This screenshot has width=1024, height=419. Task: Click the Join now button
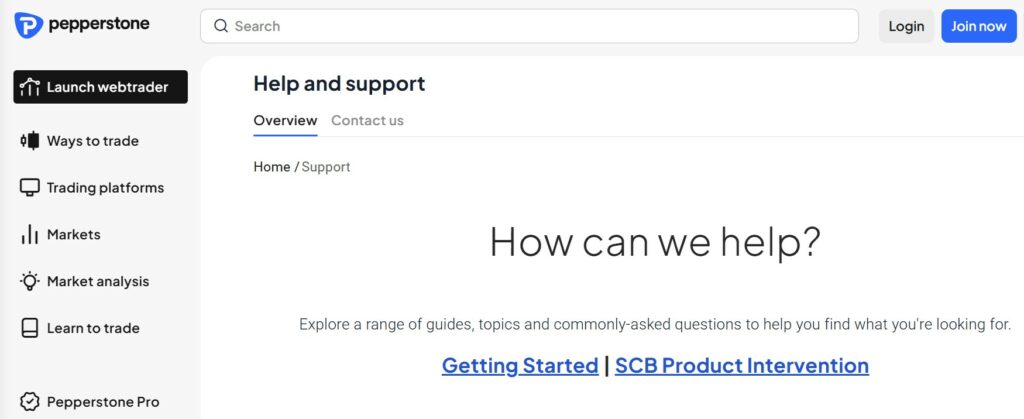(x=979, y=26)
